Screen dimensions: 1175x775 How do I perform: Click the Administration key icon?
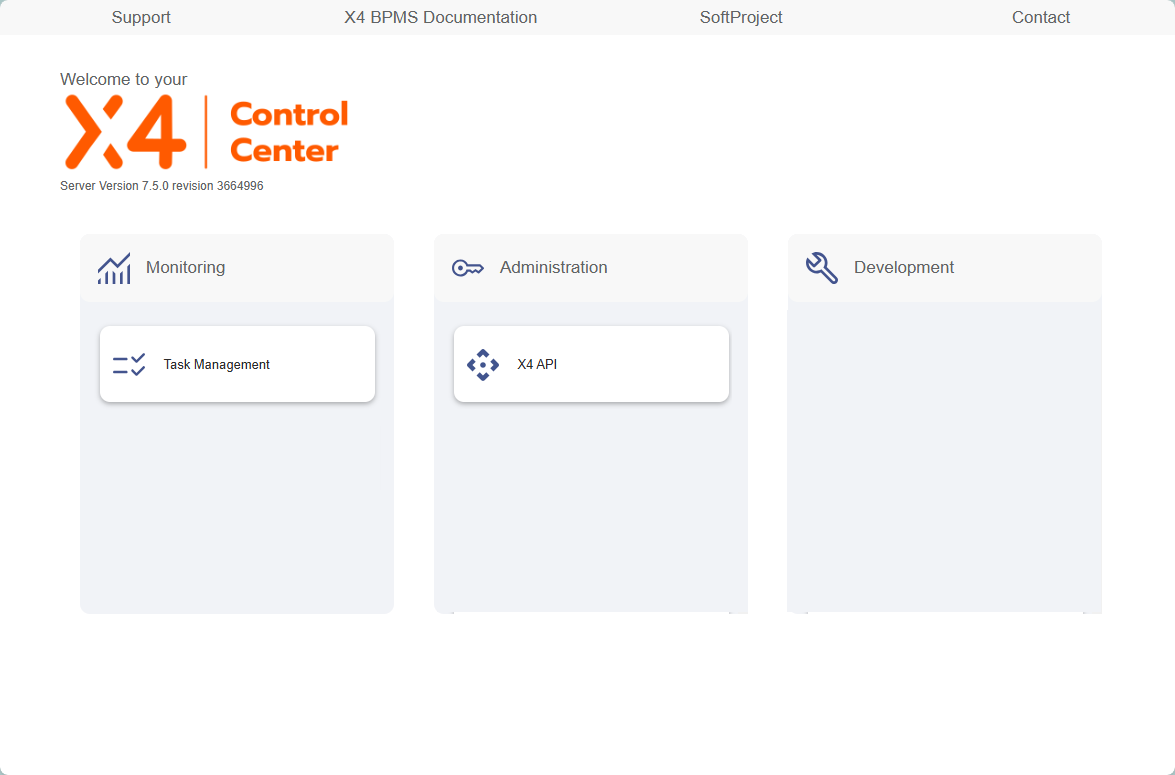point(468,268)
